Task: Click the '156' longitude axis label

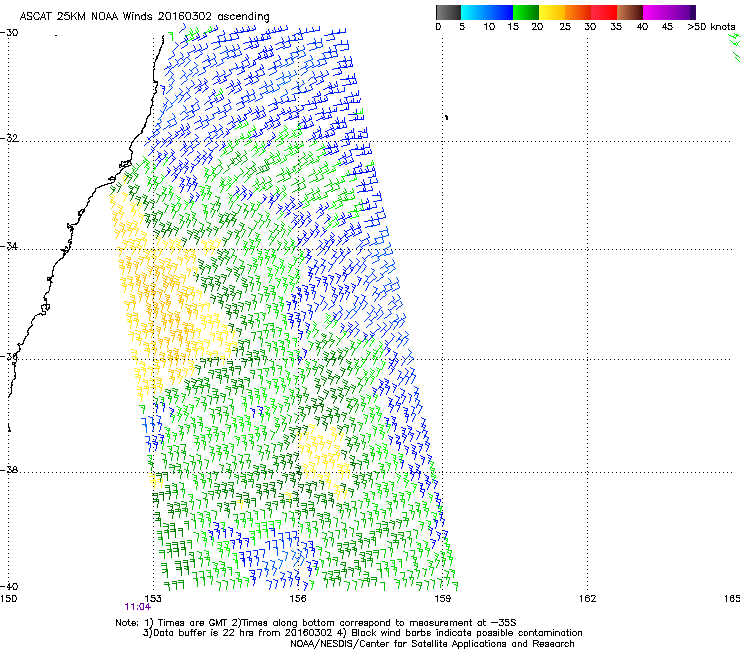Action: point(298,599)
